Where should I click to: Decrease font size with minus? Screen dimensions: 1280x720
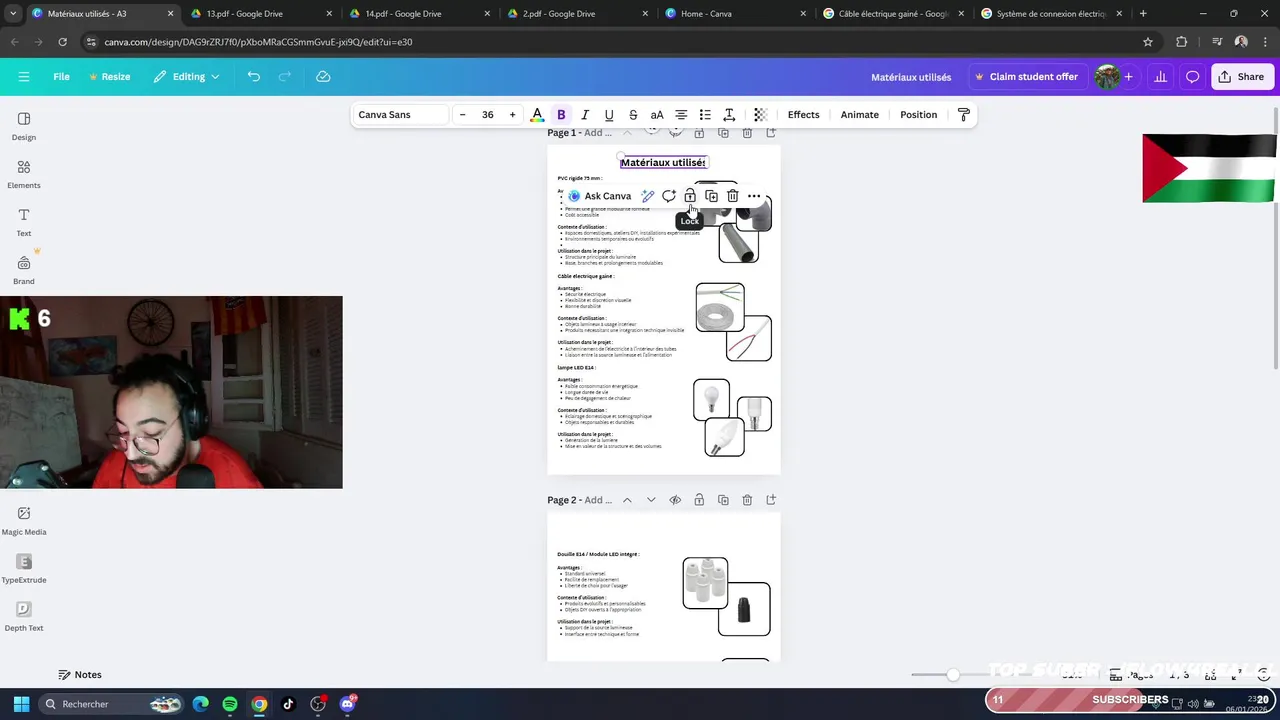(462, 115)
